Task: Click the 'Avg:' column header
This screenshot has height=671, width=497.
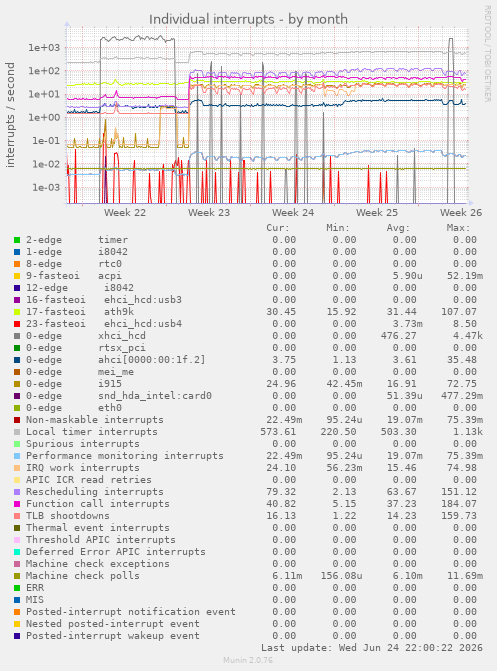Action: point(398,228)
